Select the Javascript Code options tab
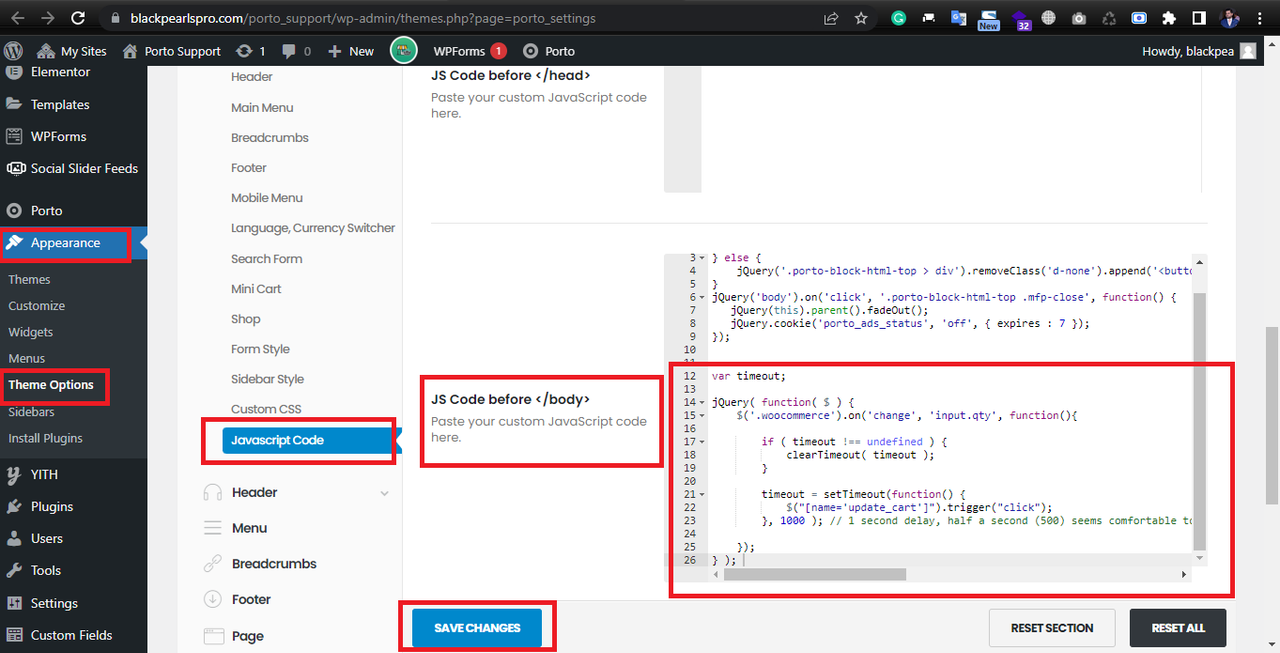Screen dimensions: 1280x653 [308, 440]
